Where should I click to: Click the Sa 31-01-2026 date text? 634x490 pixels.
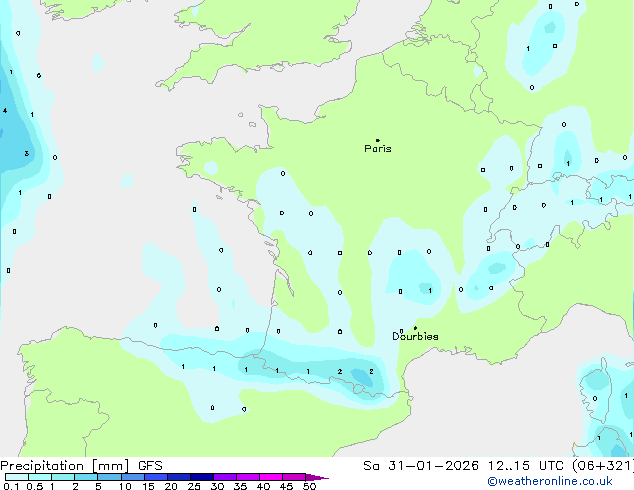(x=421, y=466)
